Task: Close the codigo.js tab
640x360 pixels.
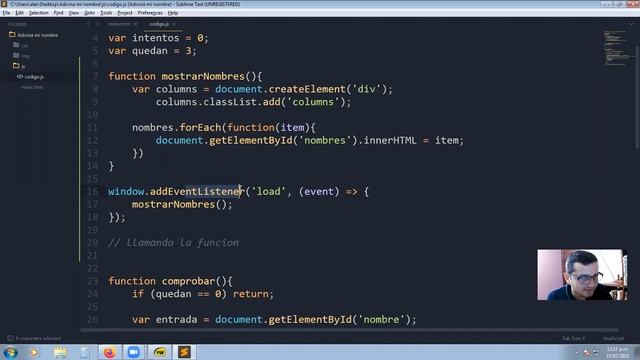Action: click(x=174, y=24)
